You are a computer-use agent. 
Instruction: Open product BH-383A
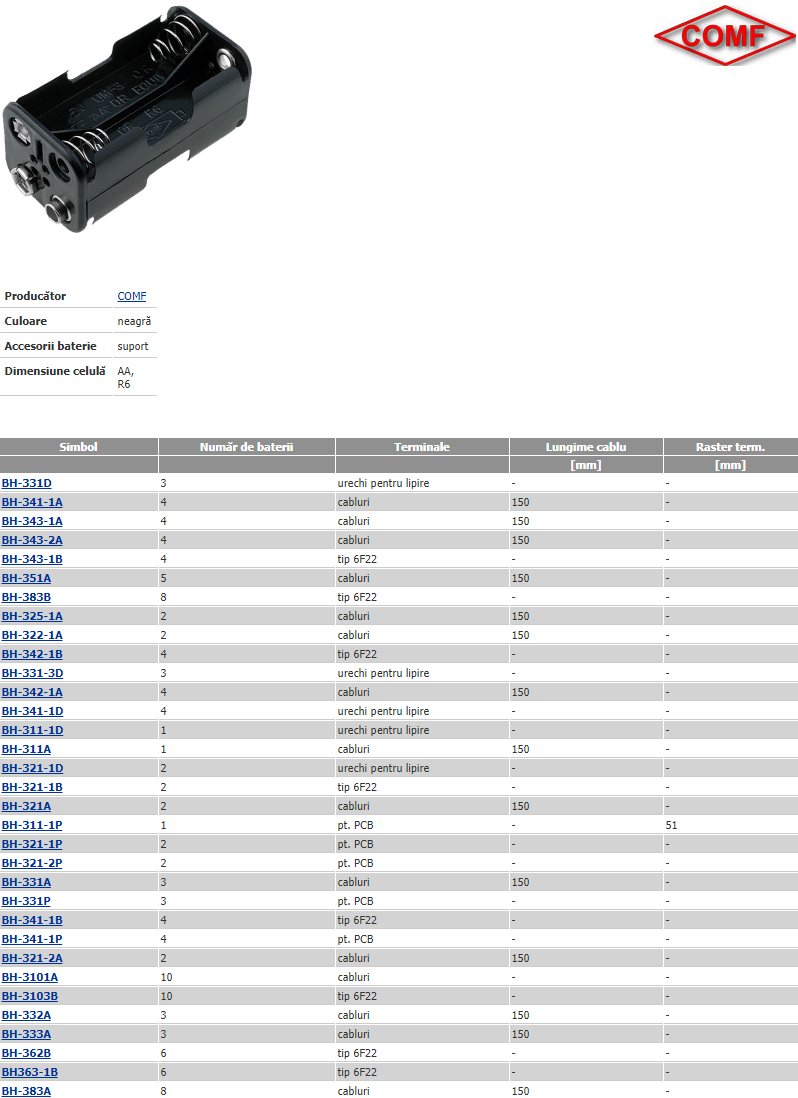click(27, 1091)
